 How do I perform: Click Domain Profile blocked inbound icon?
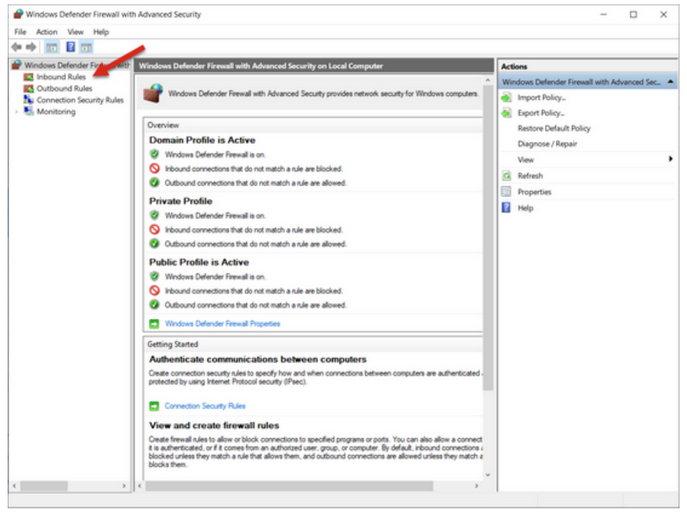pyautogui.click(x=154, y=168)
